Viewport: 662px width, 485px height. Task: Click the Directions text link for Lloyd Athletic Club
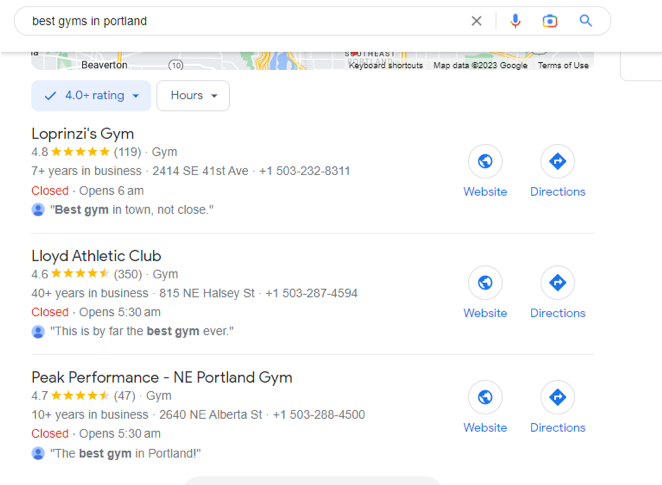(558, 313)
